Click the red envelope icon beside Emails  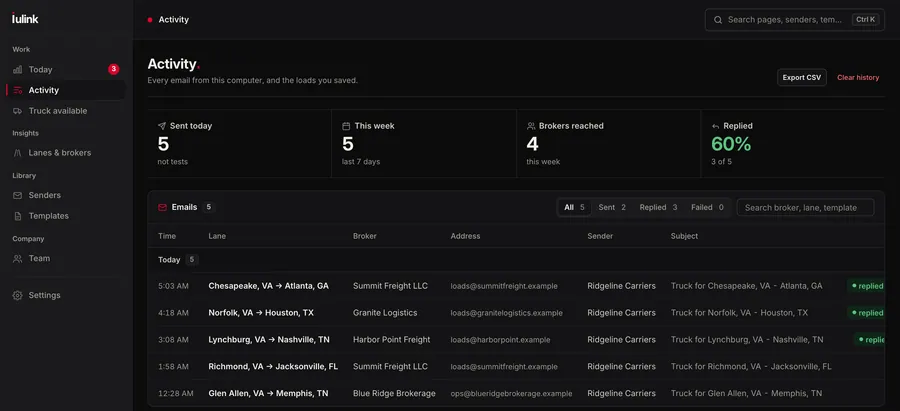pyautogui.click(x=162, y=207)
